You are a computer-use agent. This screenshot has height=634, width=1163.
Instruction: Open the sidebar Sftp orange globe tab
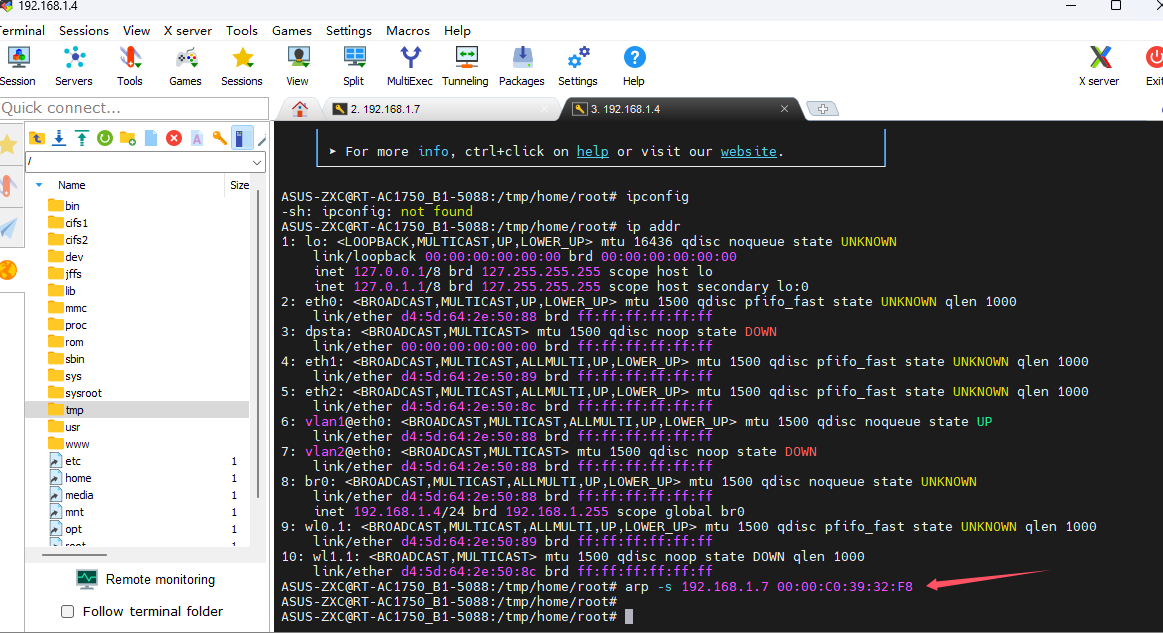tap(9, 270)
